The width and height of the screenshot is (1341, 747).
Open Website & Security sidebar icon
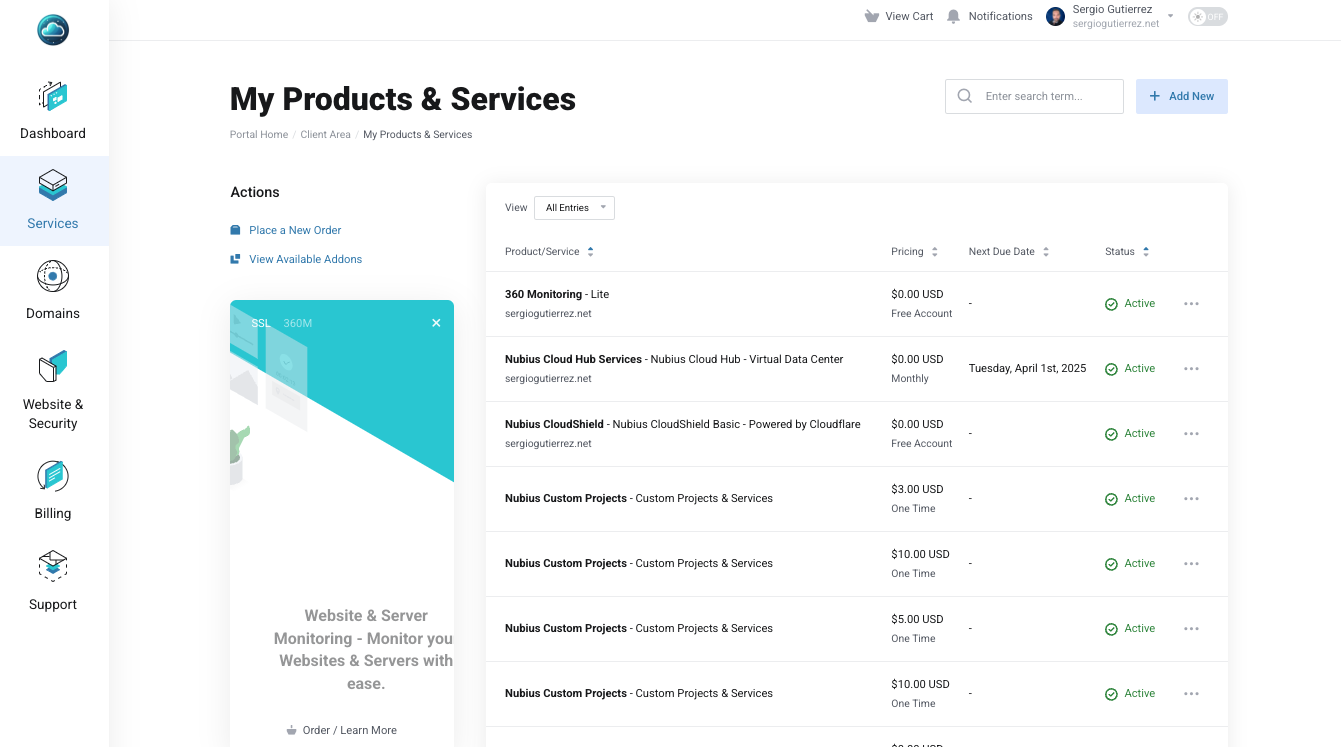click(x=53, y=367)
